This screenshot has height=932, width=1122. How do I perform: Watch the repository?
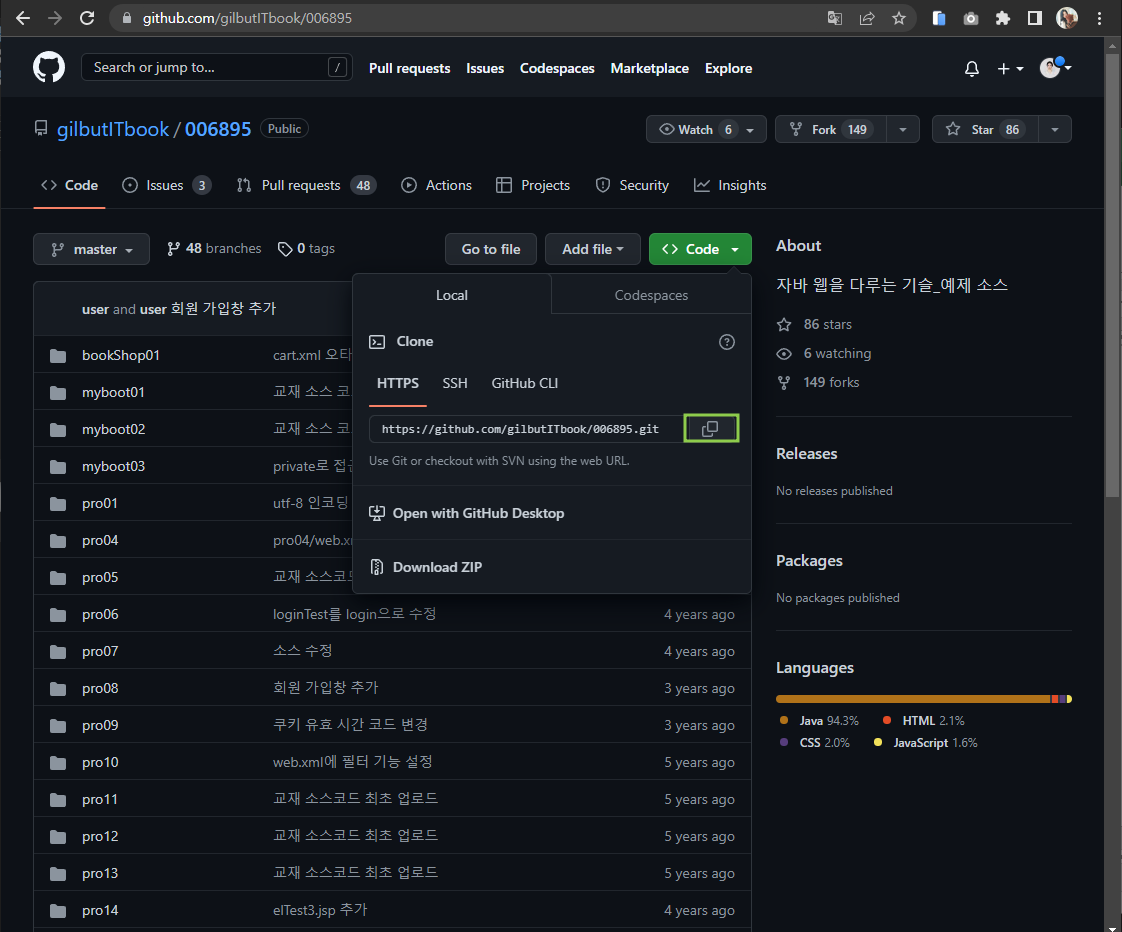click(x=706, y=130)
